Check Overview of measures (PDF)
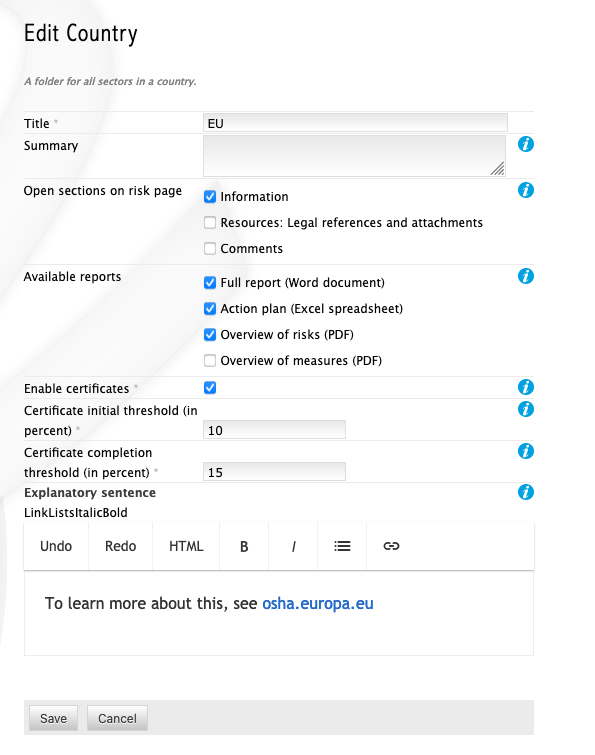595x755 pixels. [210, 361]
